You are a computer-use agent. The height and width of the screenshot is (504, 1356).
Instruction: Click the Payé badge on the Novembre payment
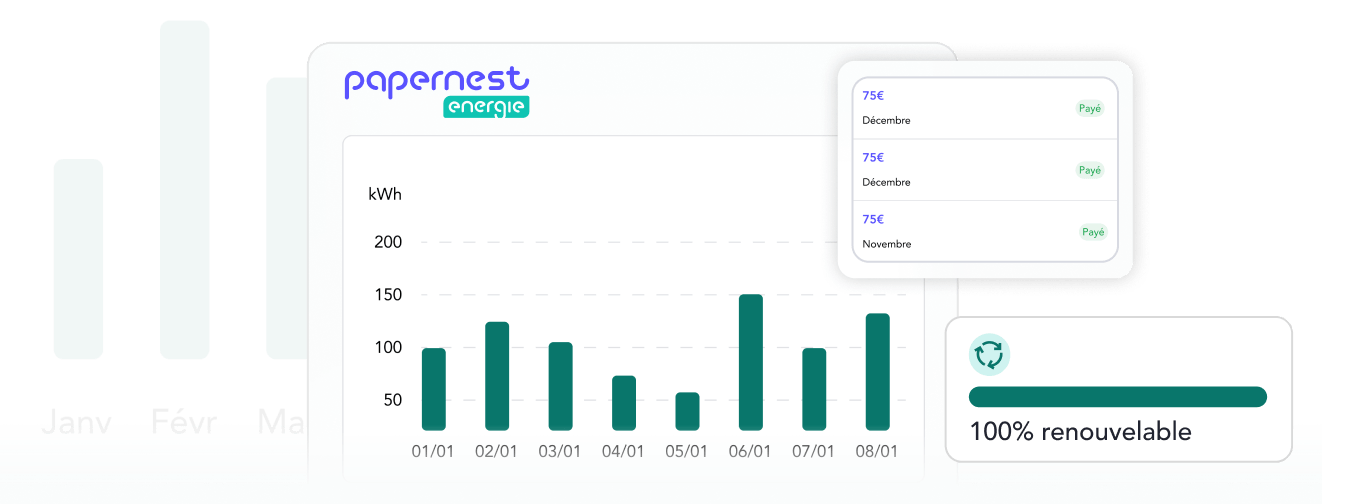(1093, 232)
